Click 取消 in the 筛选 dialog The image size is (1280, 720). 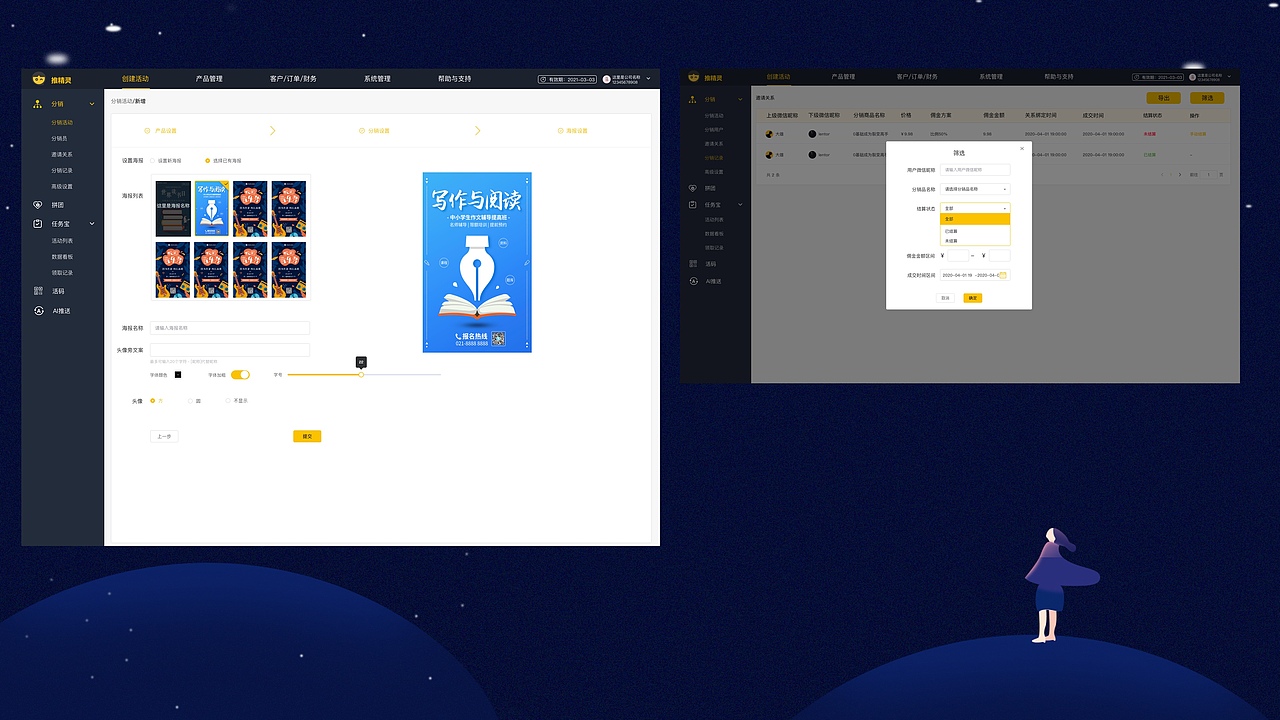click(945, 298)
